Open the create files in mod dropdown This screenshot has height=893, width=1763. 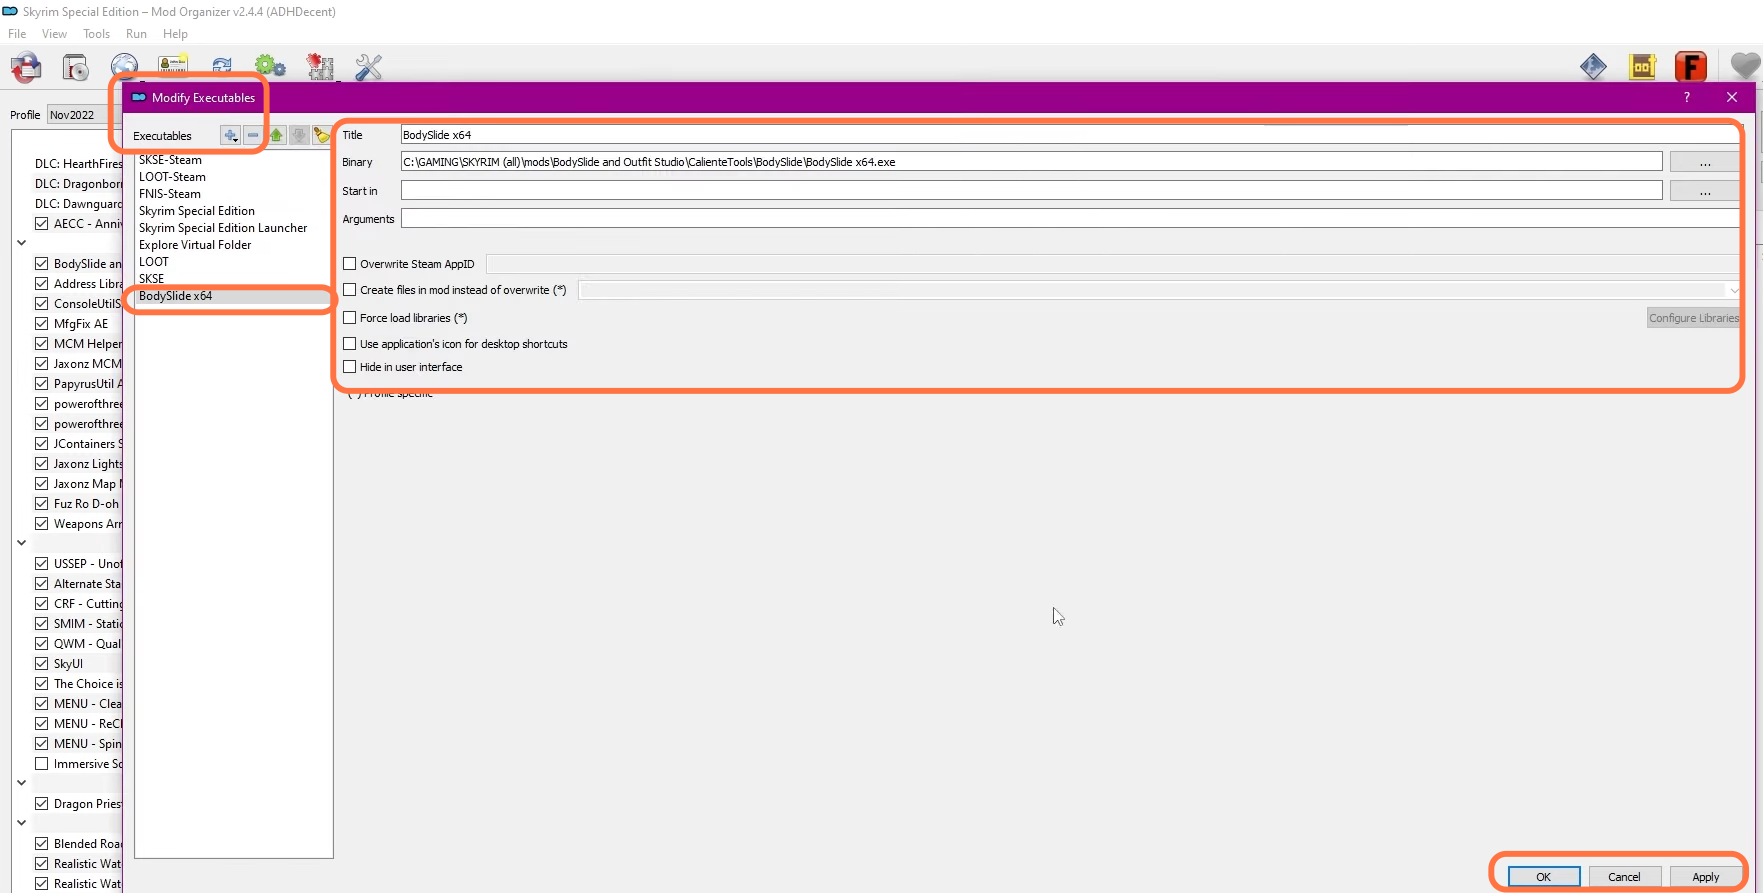pyautogui.click(x=1160, y=290)
